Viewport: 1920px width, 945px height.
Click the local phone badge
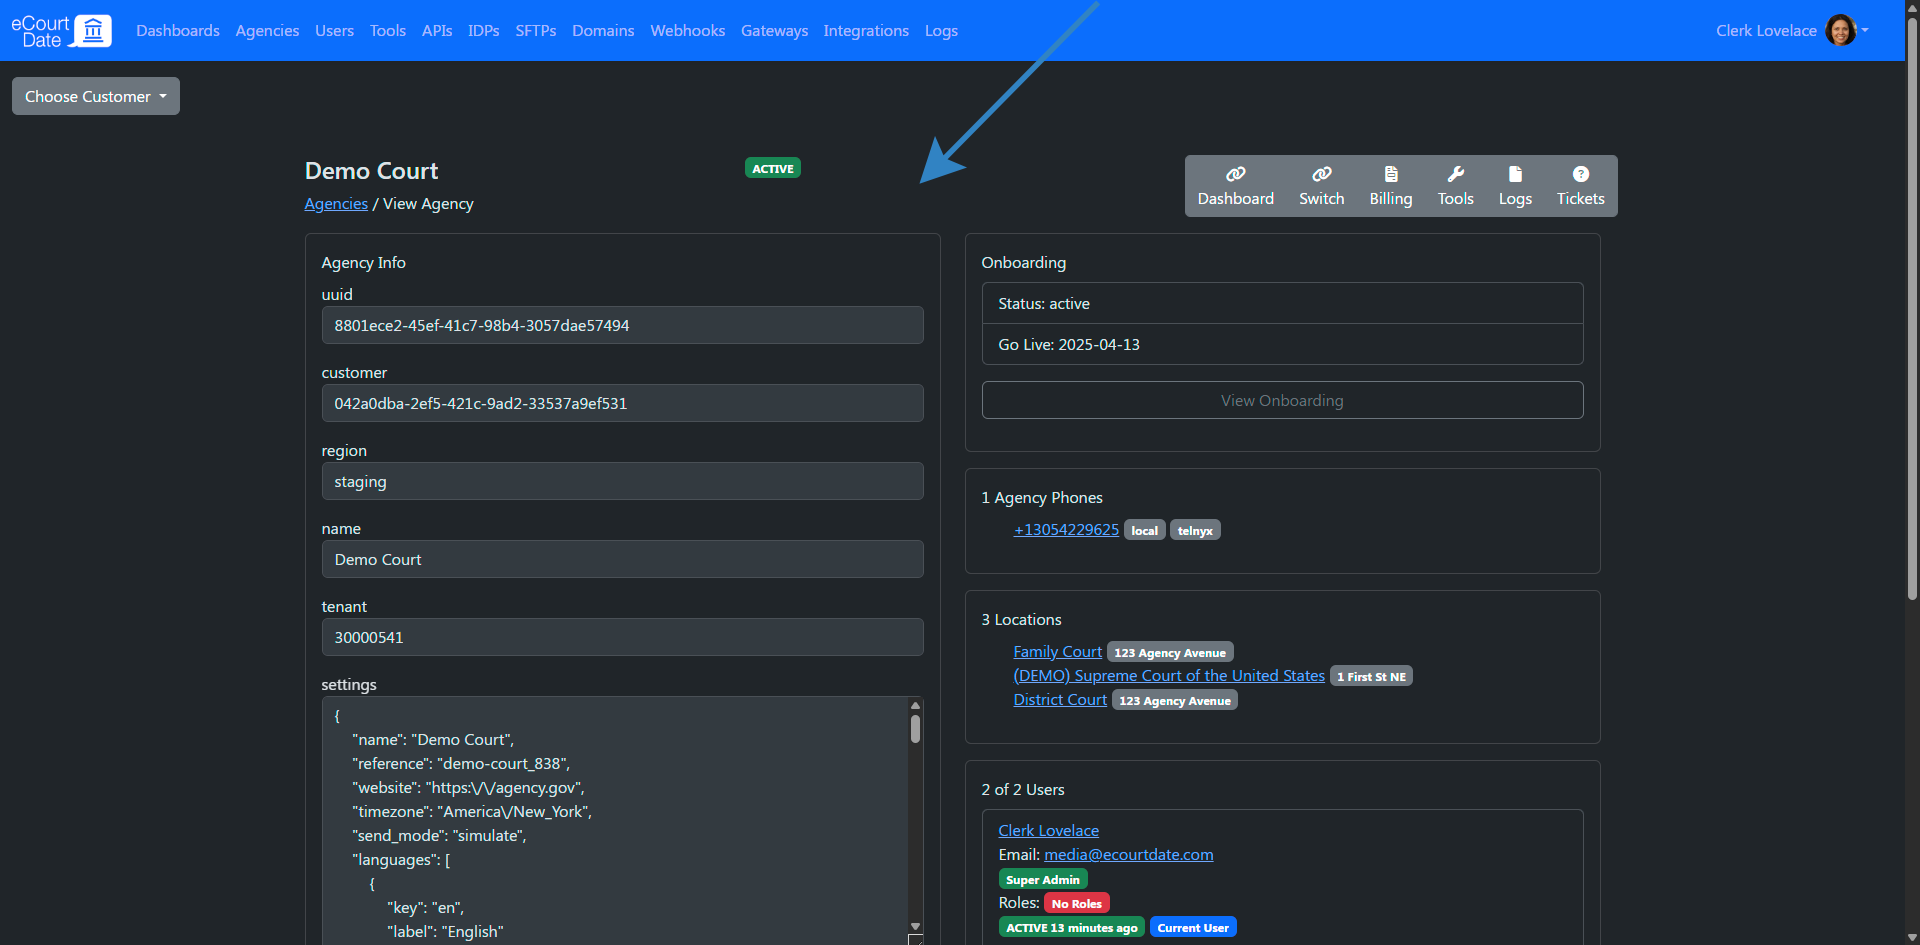pyautogui.click(x=1145, y=530)
